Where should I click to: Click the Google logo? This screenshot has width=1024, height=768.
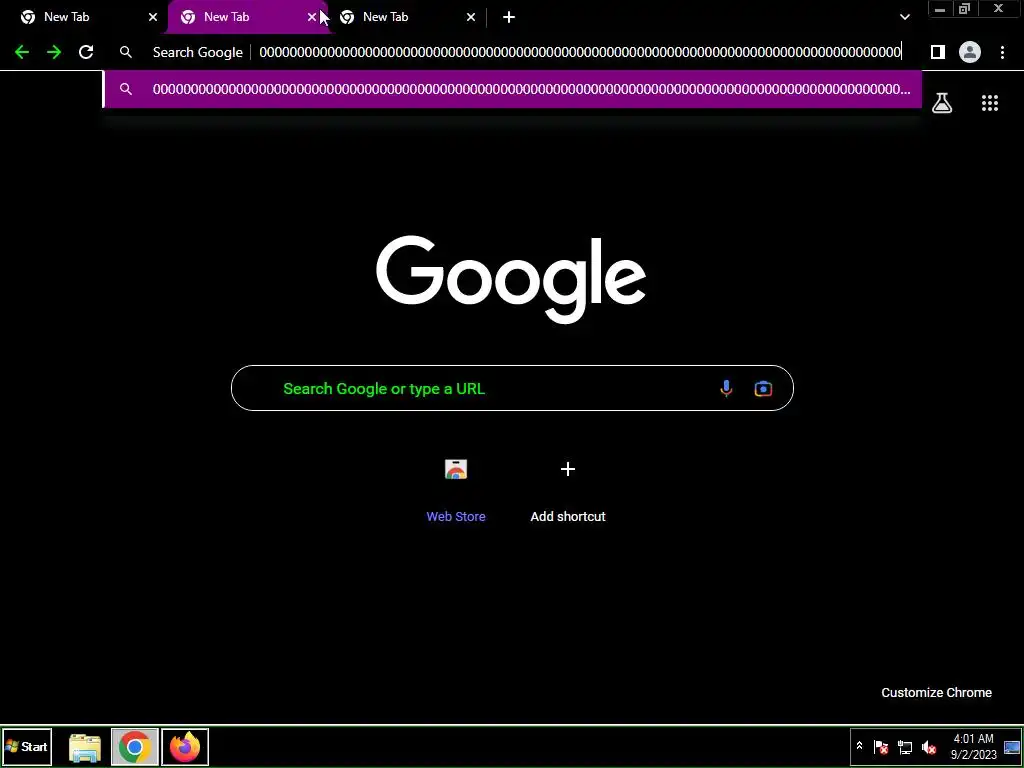pyautogui.click(x=511, y=280)
